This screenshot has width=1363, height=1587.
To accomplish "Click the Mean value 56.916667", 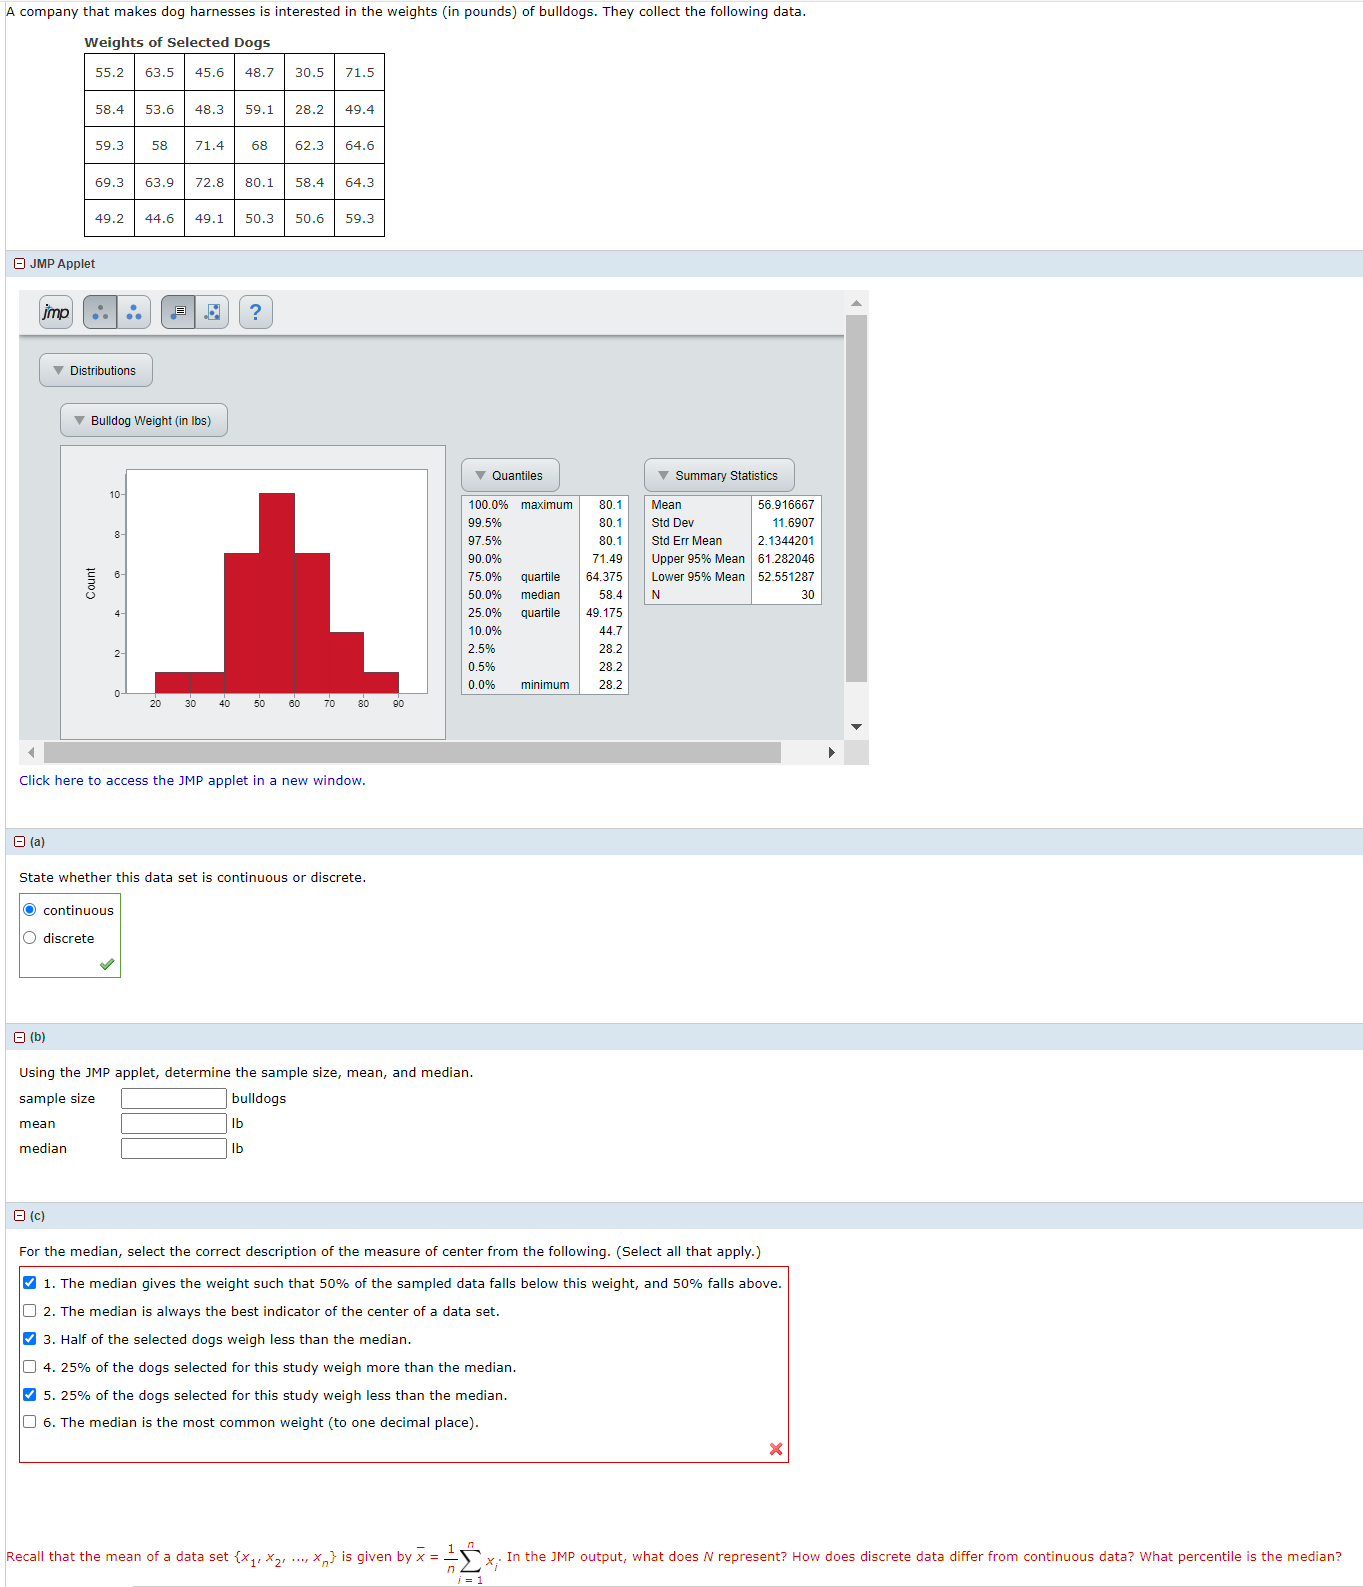I will 786,505.
